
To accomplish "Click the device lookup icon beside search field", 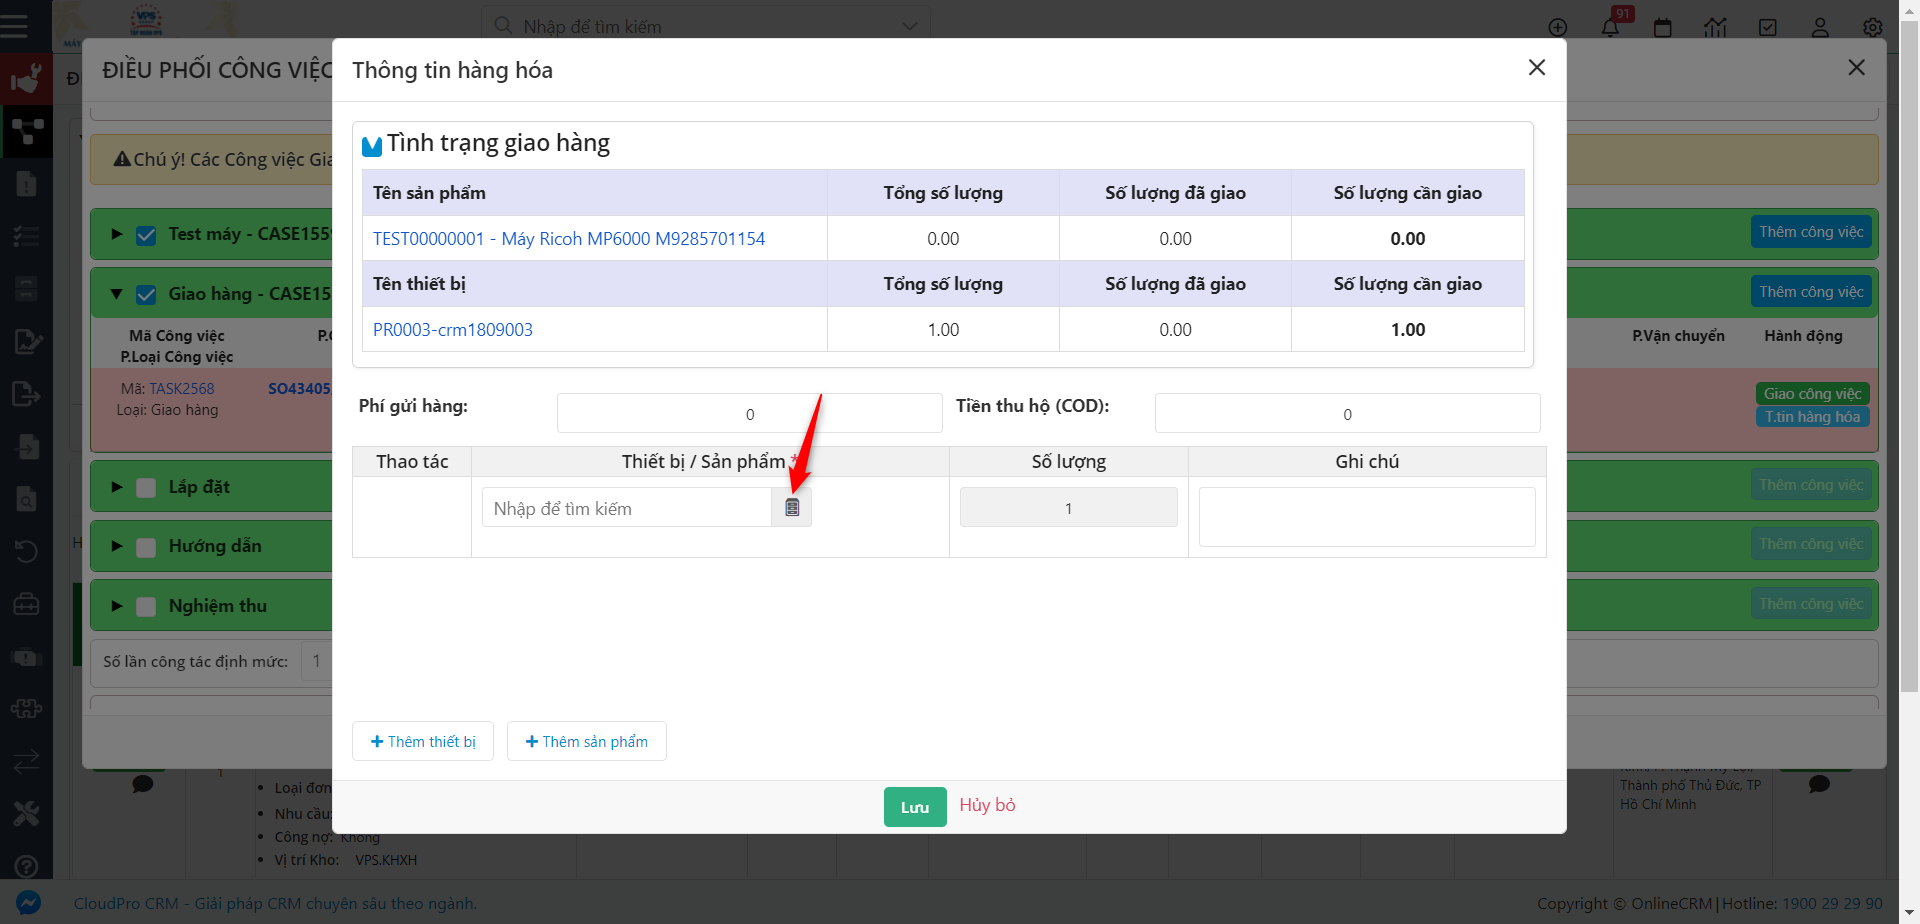I will (792, 508).
